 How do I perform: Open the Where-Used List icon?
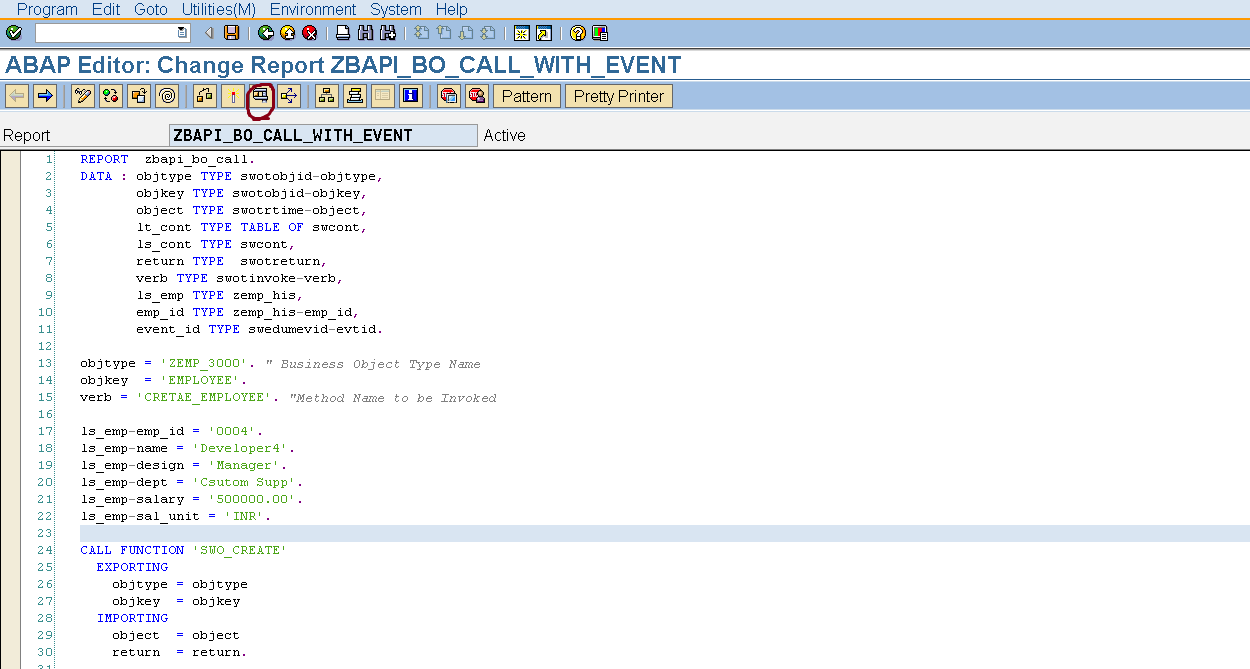tap(289, 96)
